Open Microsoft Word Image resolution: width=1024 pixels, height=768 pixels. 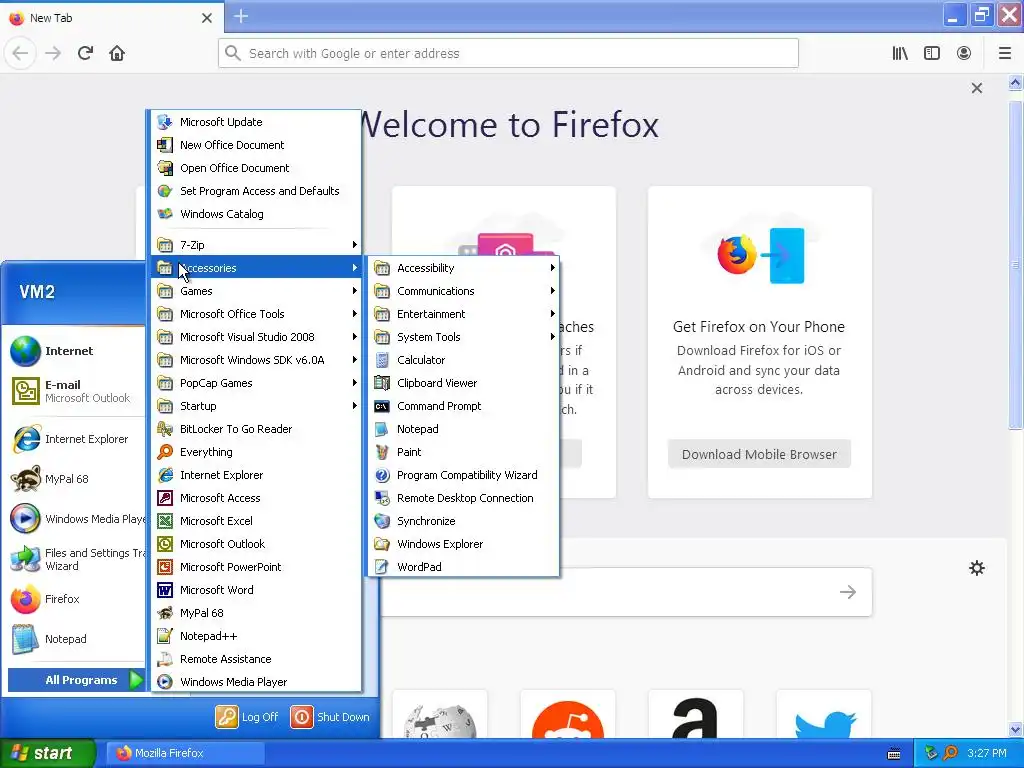(257, 590)
